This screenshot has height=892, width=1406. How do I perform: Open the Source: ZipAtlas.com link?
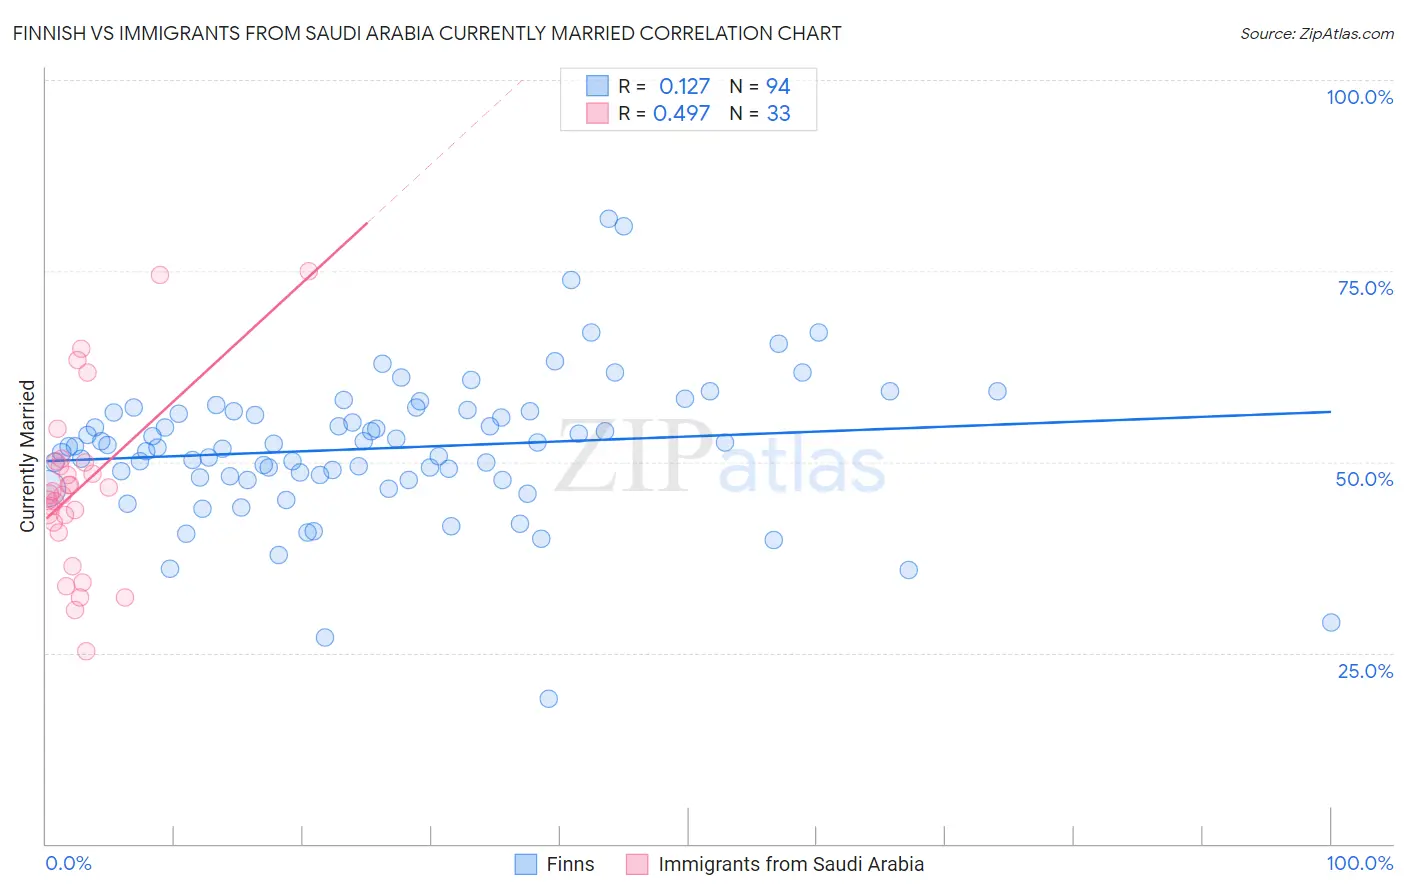point(1317,33)
